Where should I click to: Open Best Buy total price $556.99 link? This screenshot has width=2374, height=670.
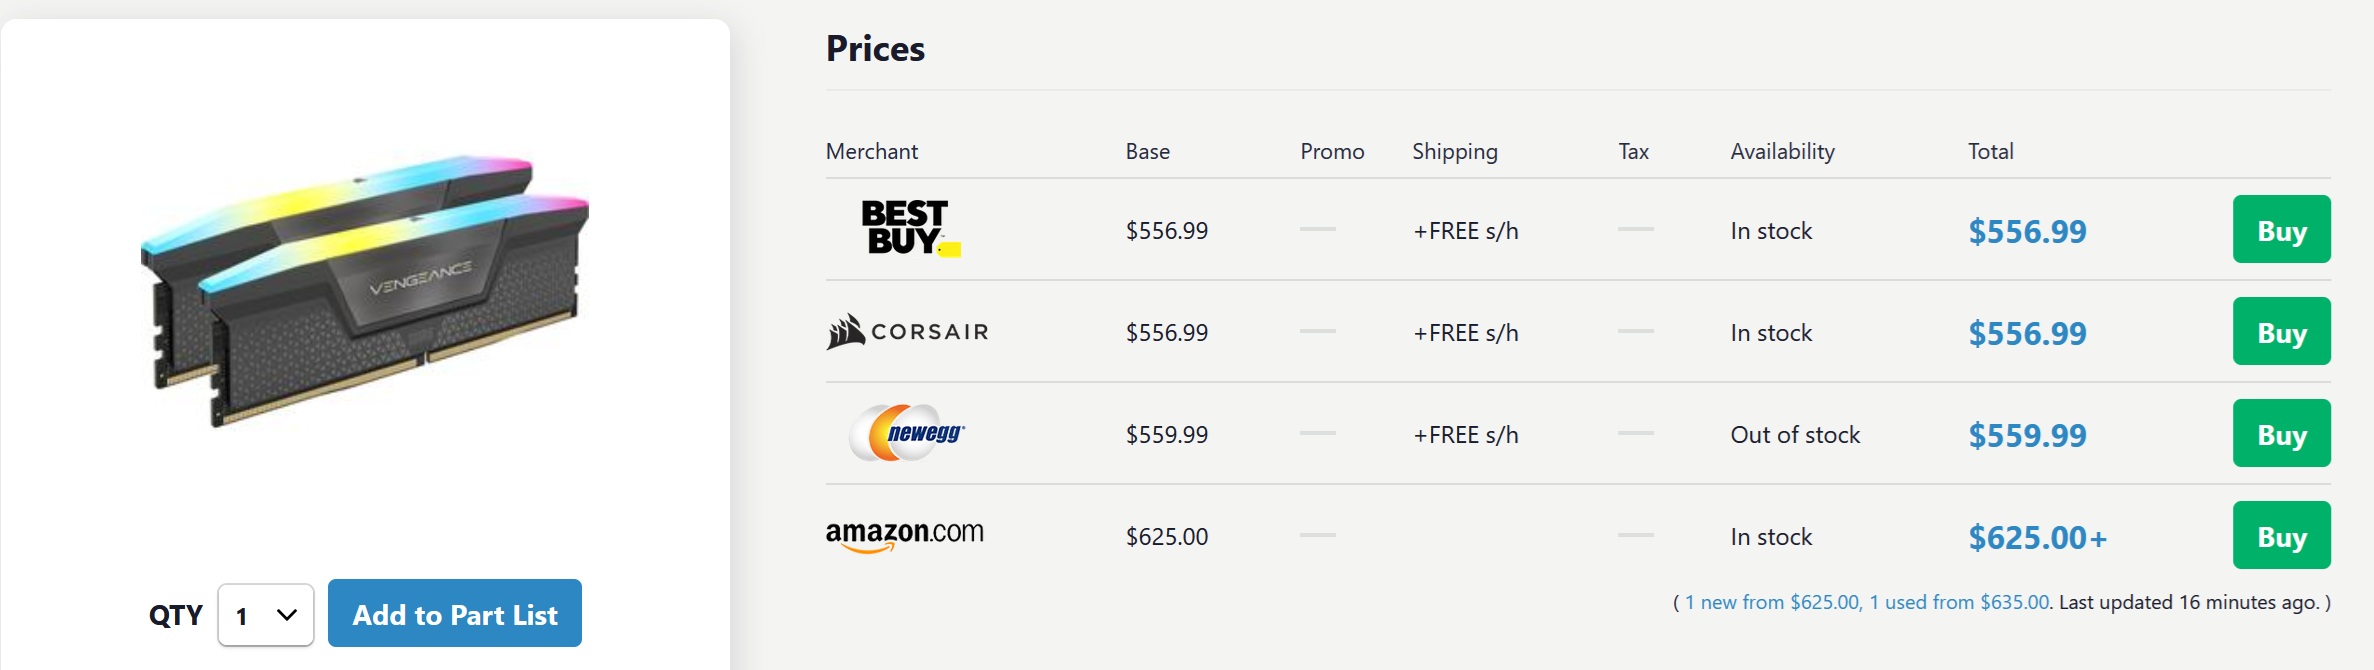pyautogui.click(x=2027, y=231)
